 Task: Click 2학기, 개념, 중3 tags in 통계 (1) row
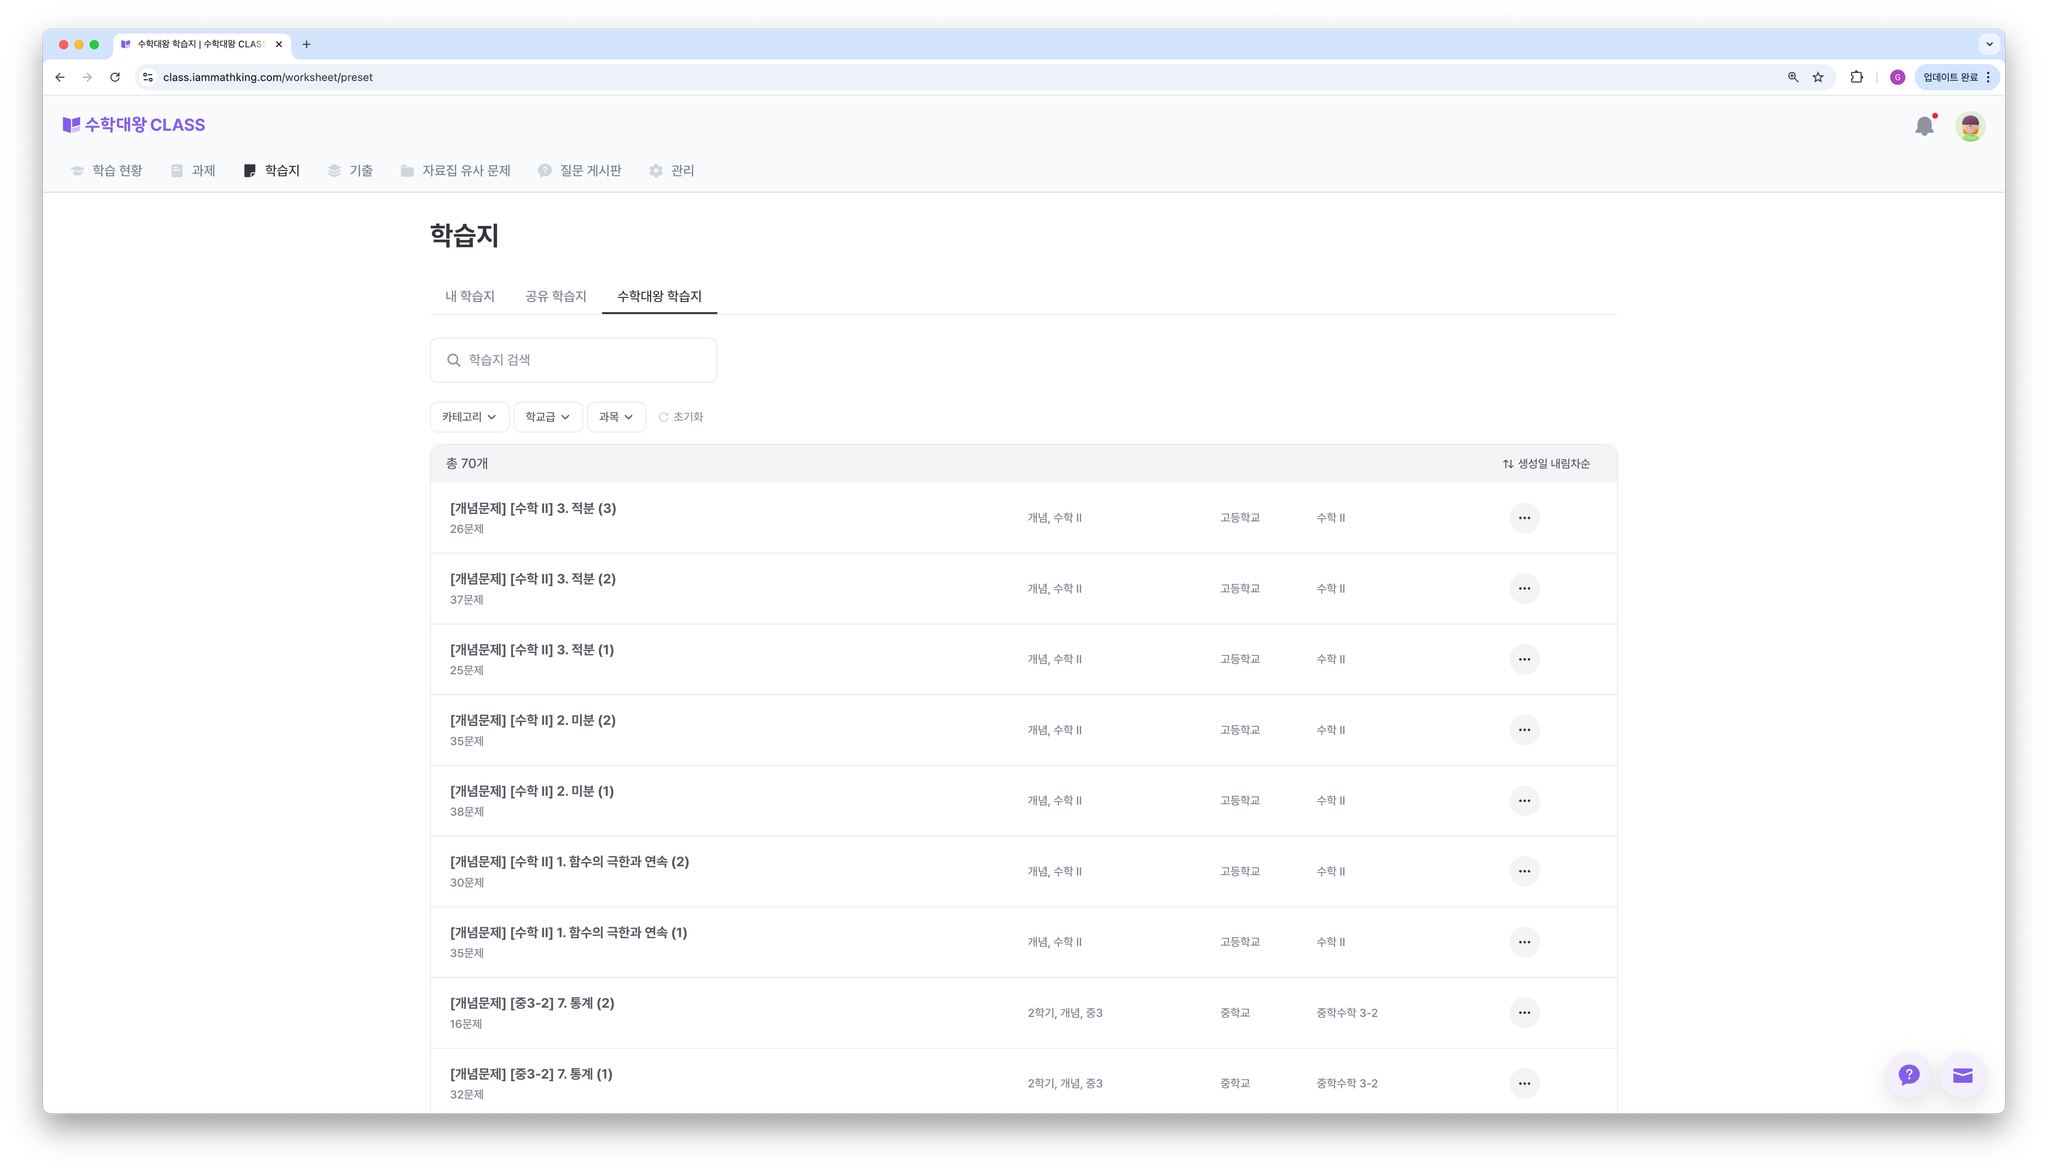(x=1065, y=1084)
